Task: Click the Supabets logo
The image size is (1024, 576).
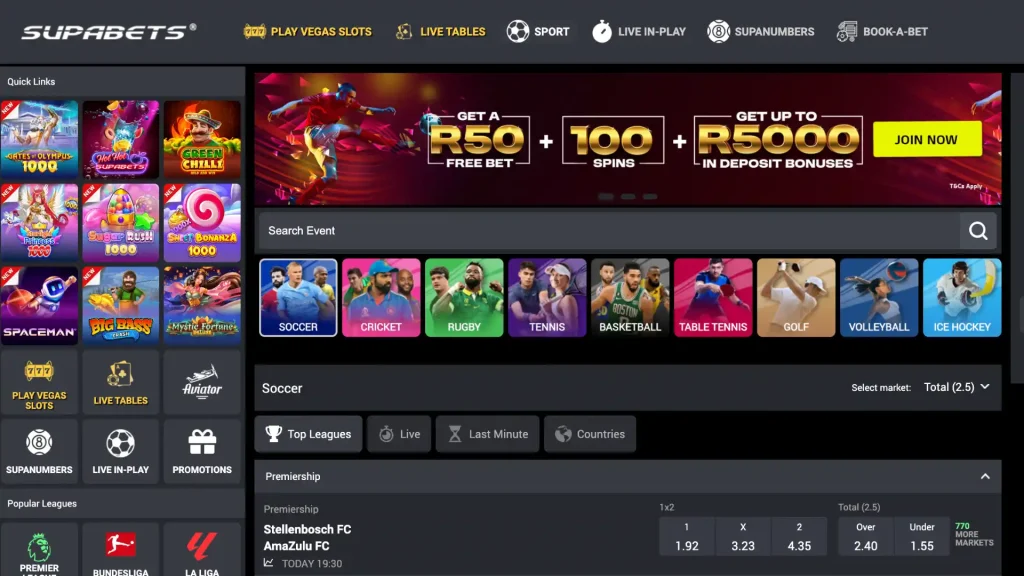Action: click(x=108, y=31)
